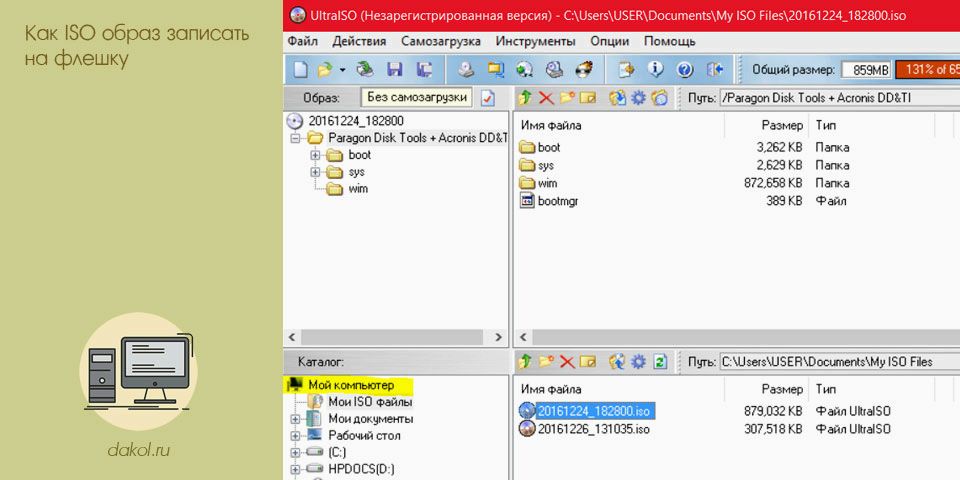
Task: Open the Файл menu
Action: (x=302, y=42)
